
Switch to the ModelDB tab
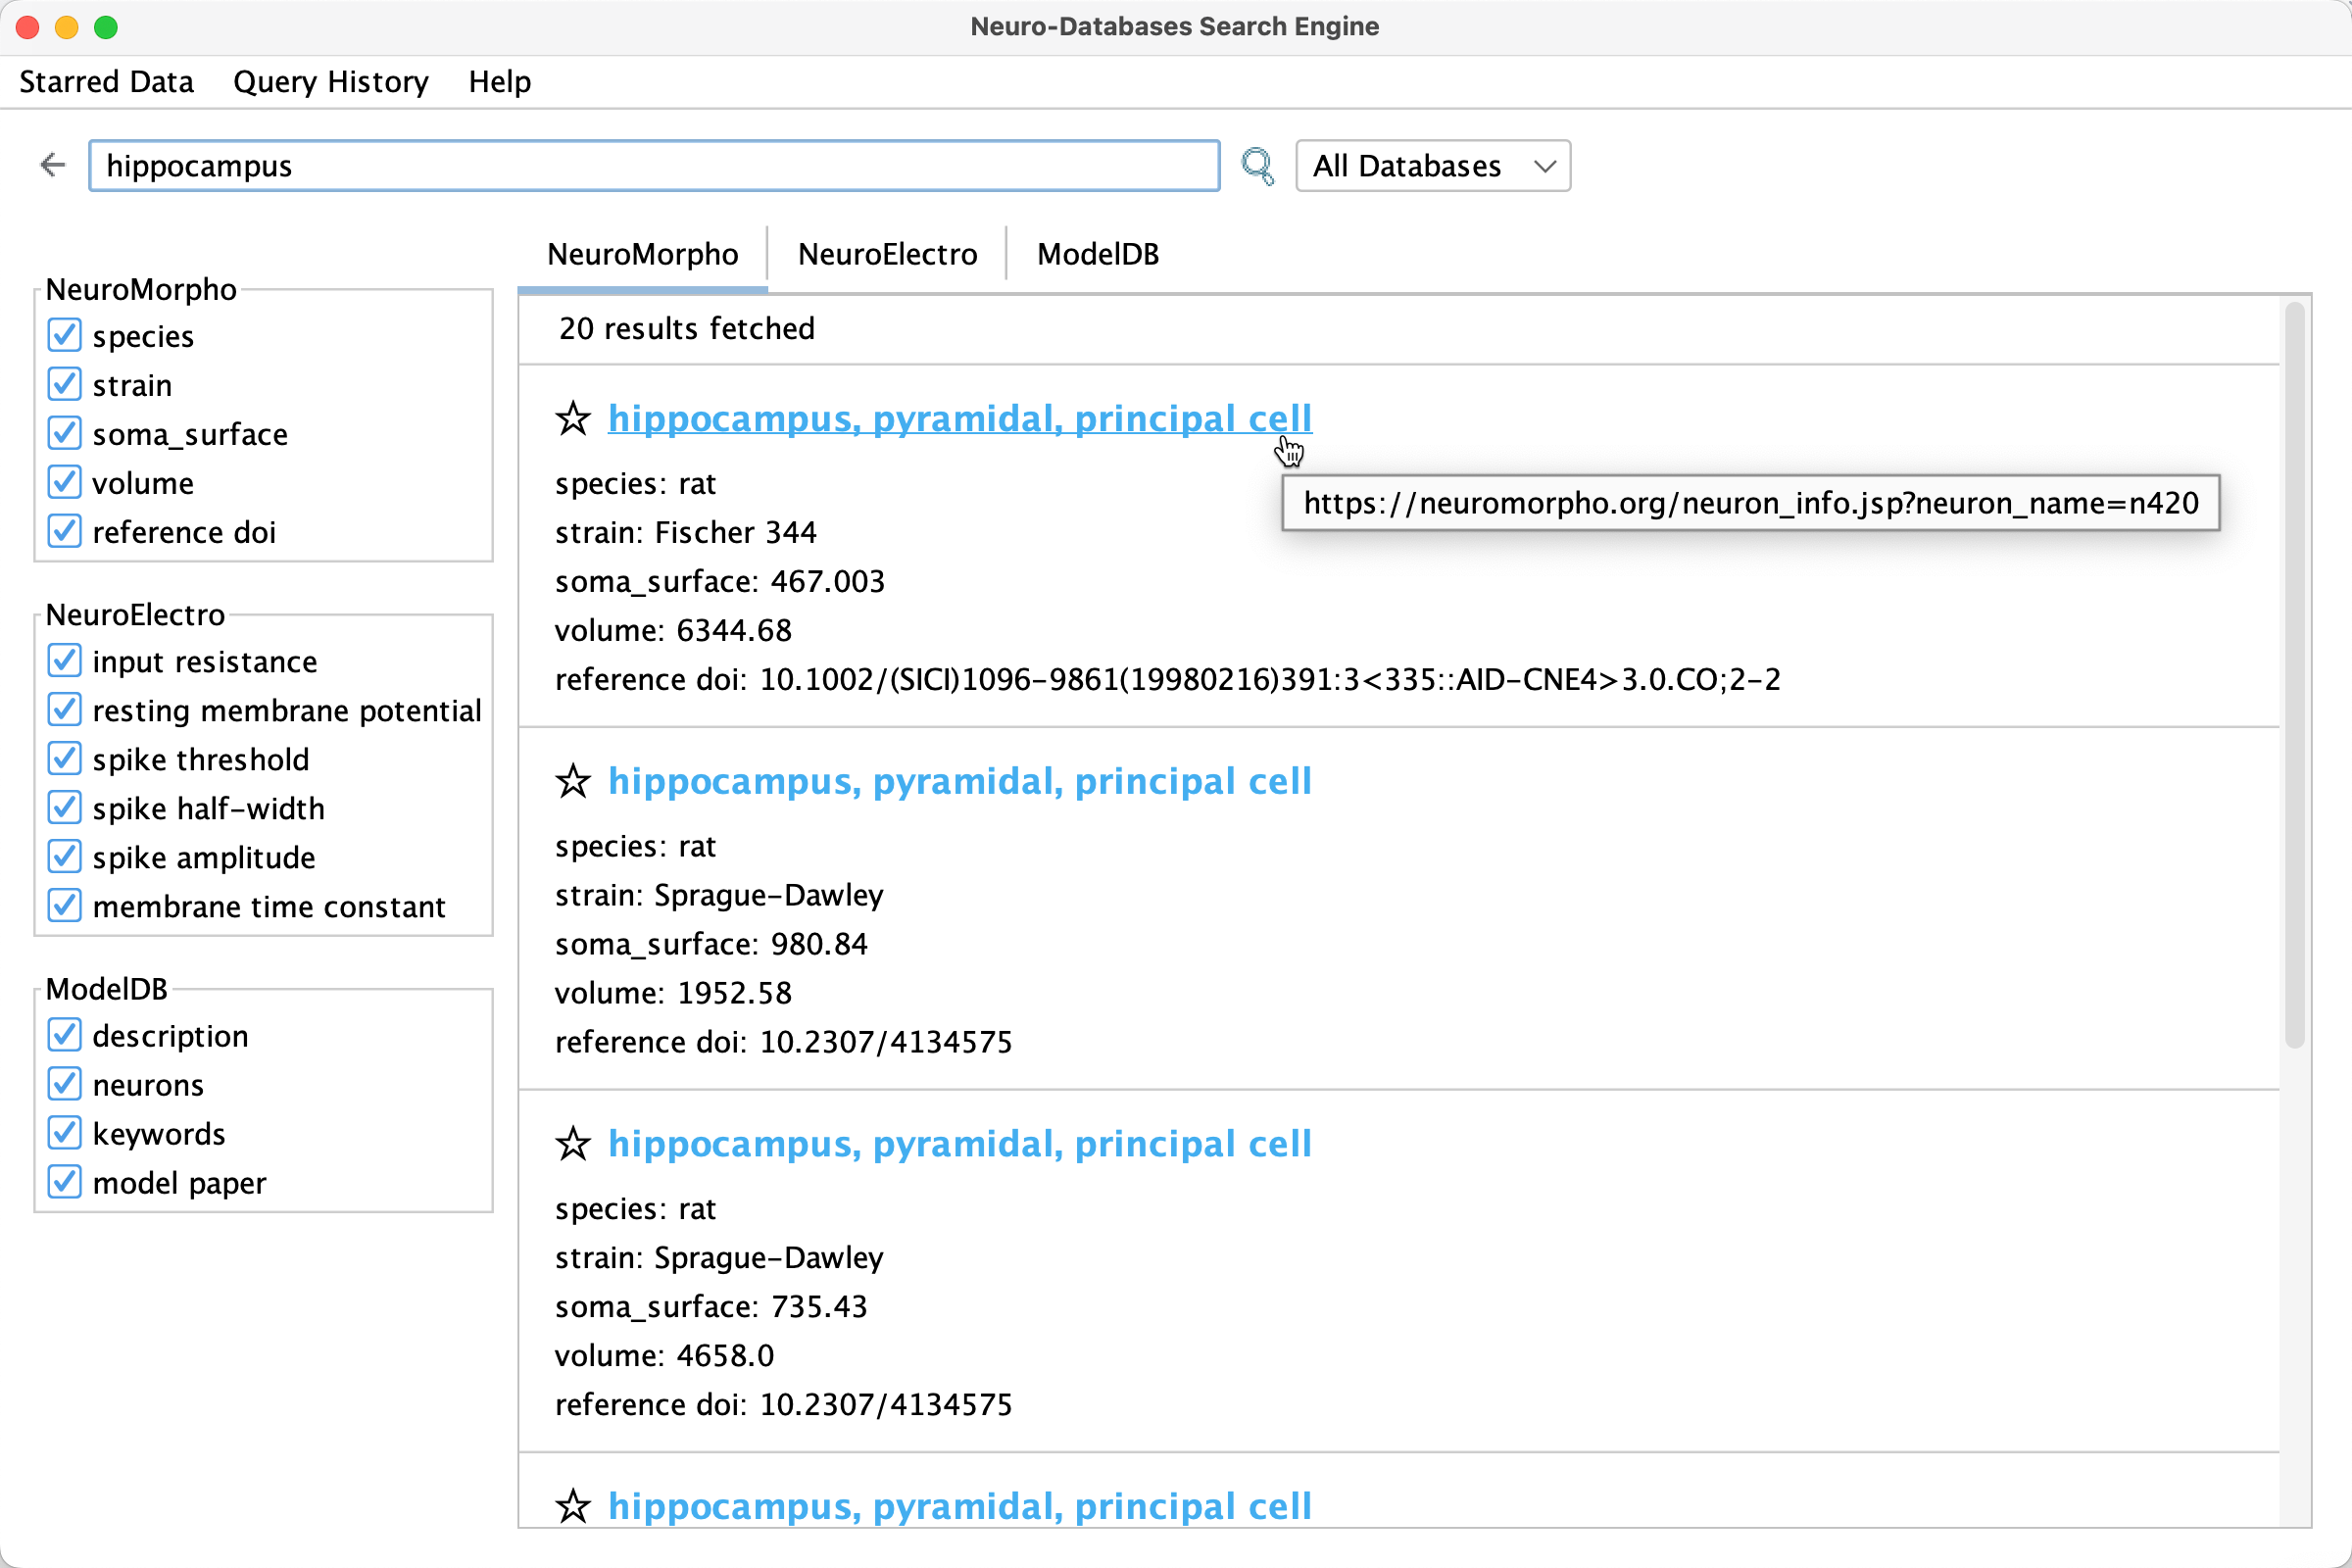tap(1097, 254)
